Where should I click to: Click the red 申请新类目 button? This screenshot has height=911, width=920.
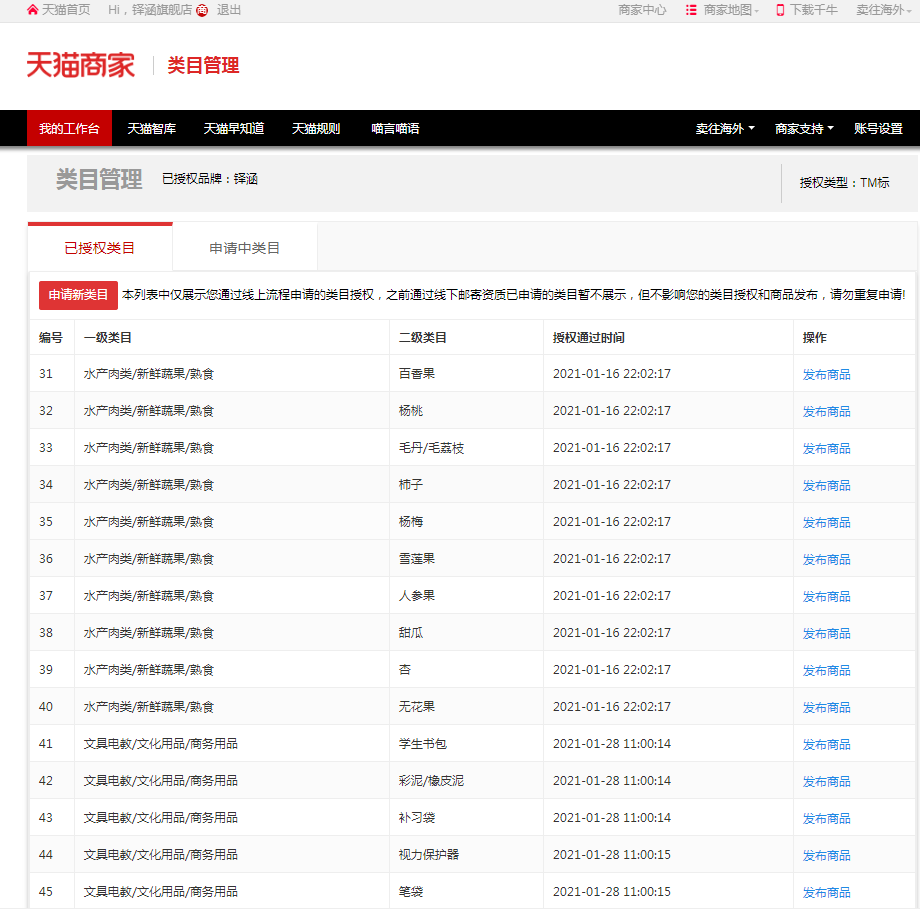point(78,295)
